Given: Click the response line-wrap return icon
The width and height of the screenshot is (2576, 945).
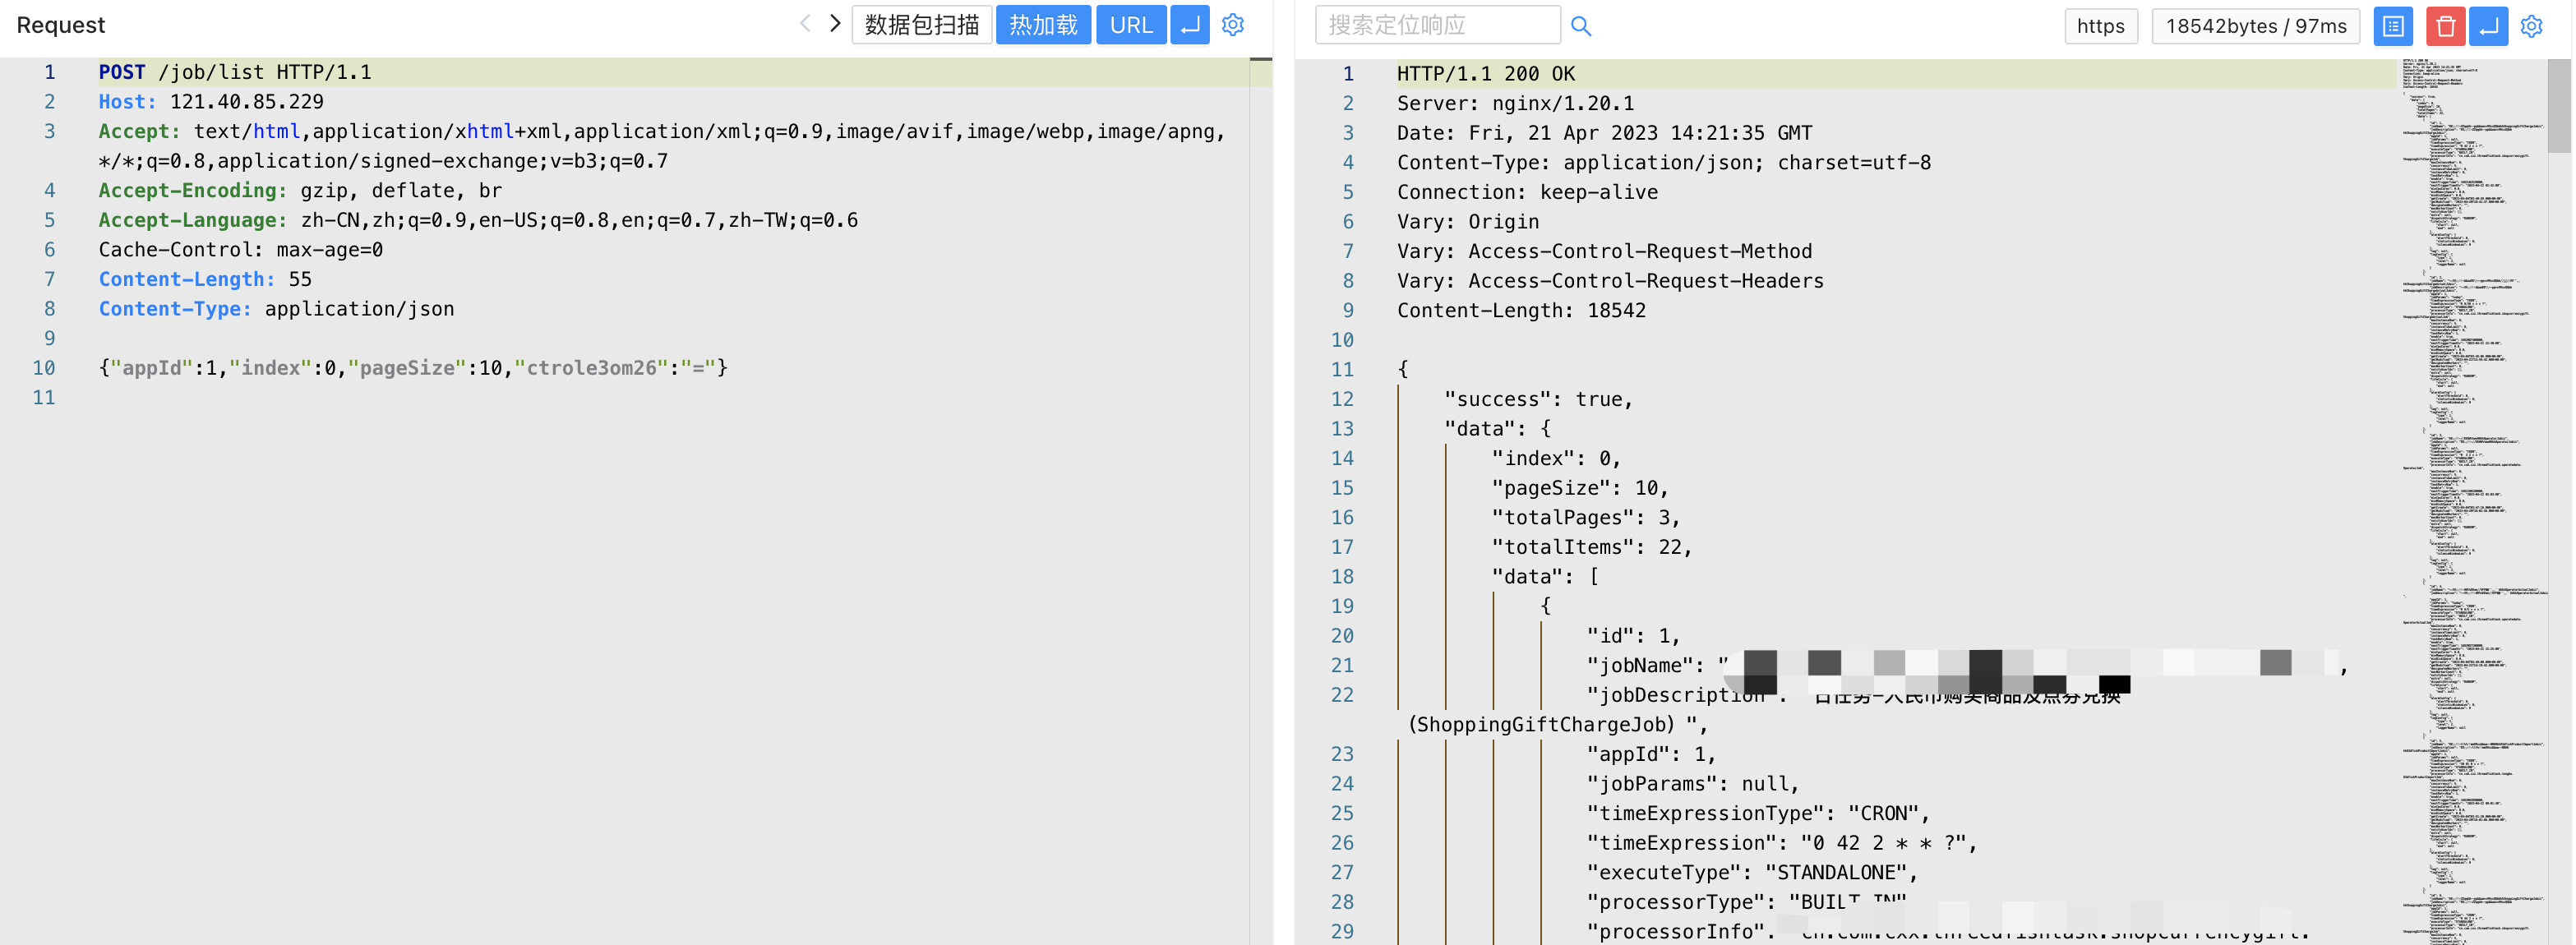Looking at the screenshot, I should 2488,26.
